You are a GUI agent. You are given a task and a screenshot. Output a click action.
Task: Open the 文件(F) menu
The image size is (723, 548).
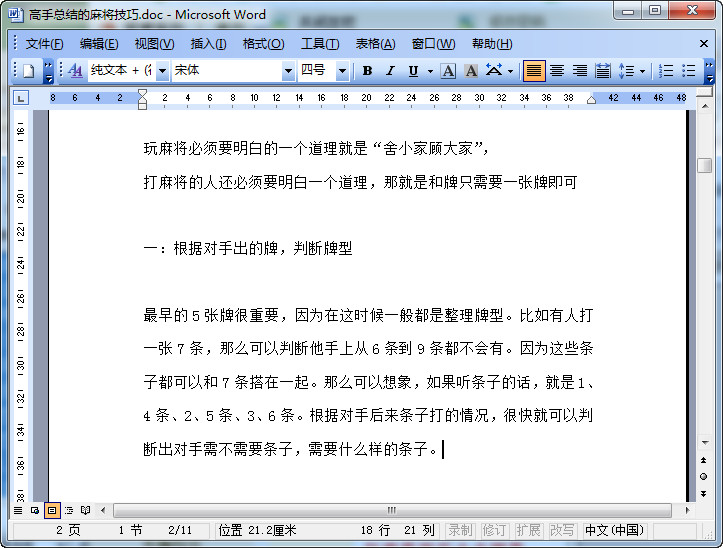point(44,44)
